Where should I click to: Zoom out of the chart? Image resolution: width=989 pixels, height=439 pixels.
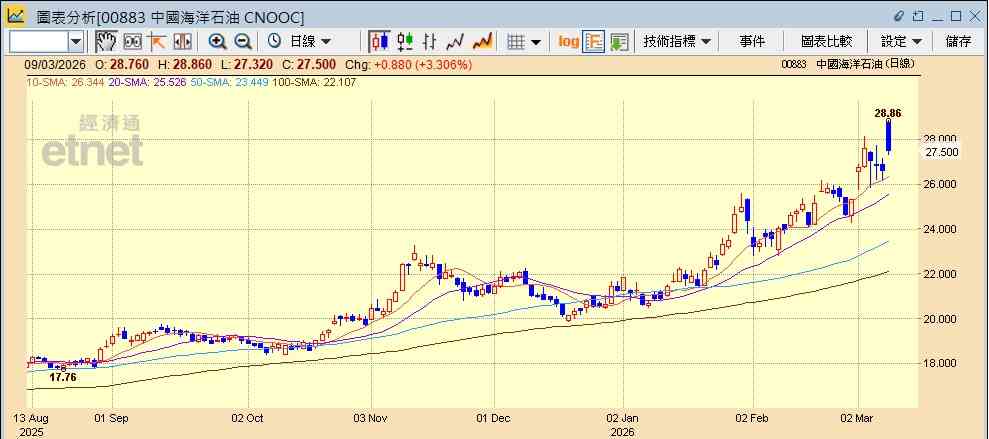[x=243, y=42]
